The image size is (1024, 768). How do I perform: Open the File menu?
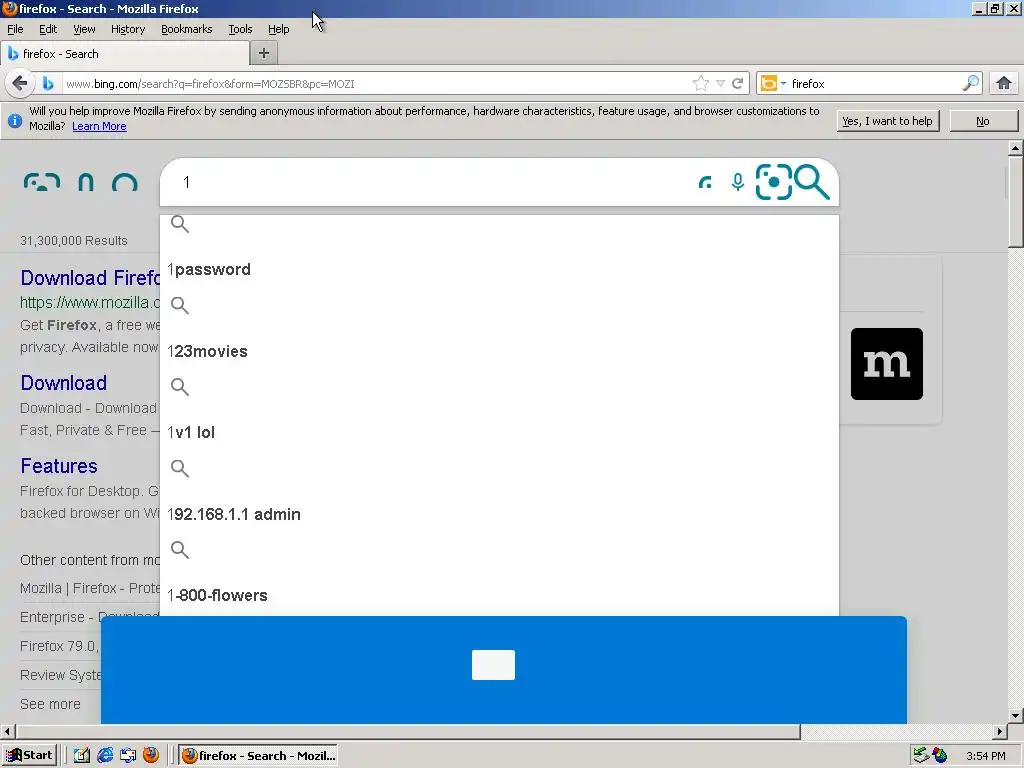tap(15, 29)
